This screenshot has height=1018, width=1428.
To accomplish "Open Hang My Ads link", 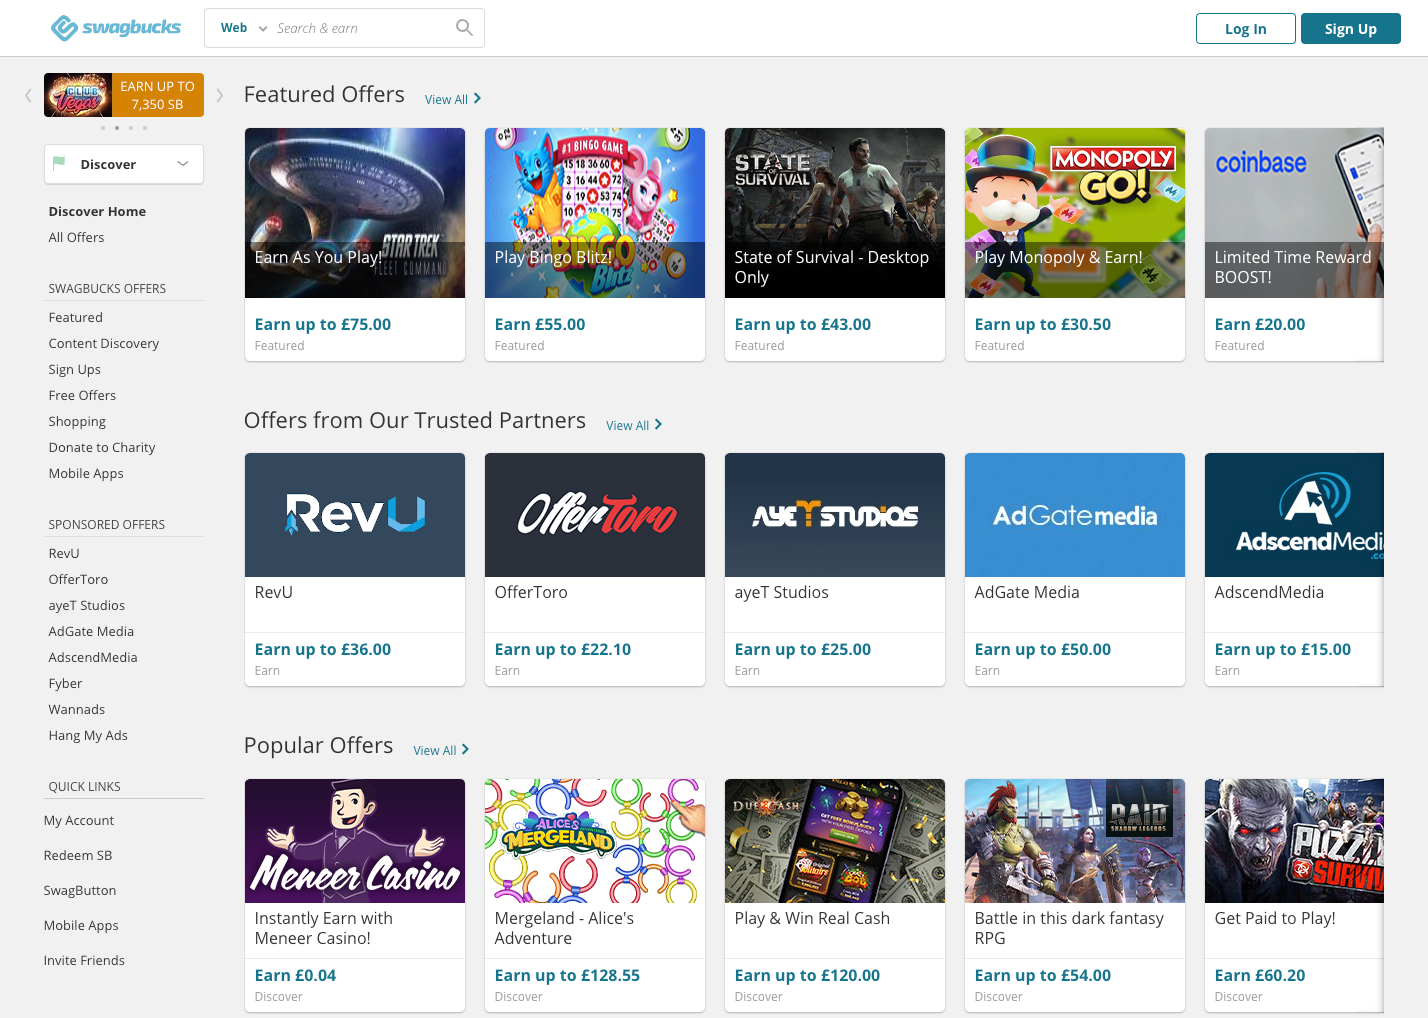I will 88,735.
